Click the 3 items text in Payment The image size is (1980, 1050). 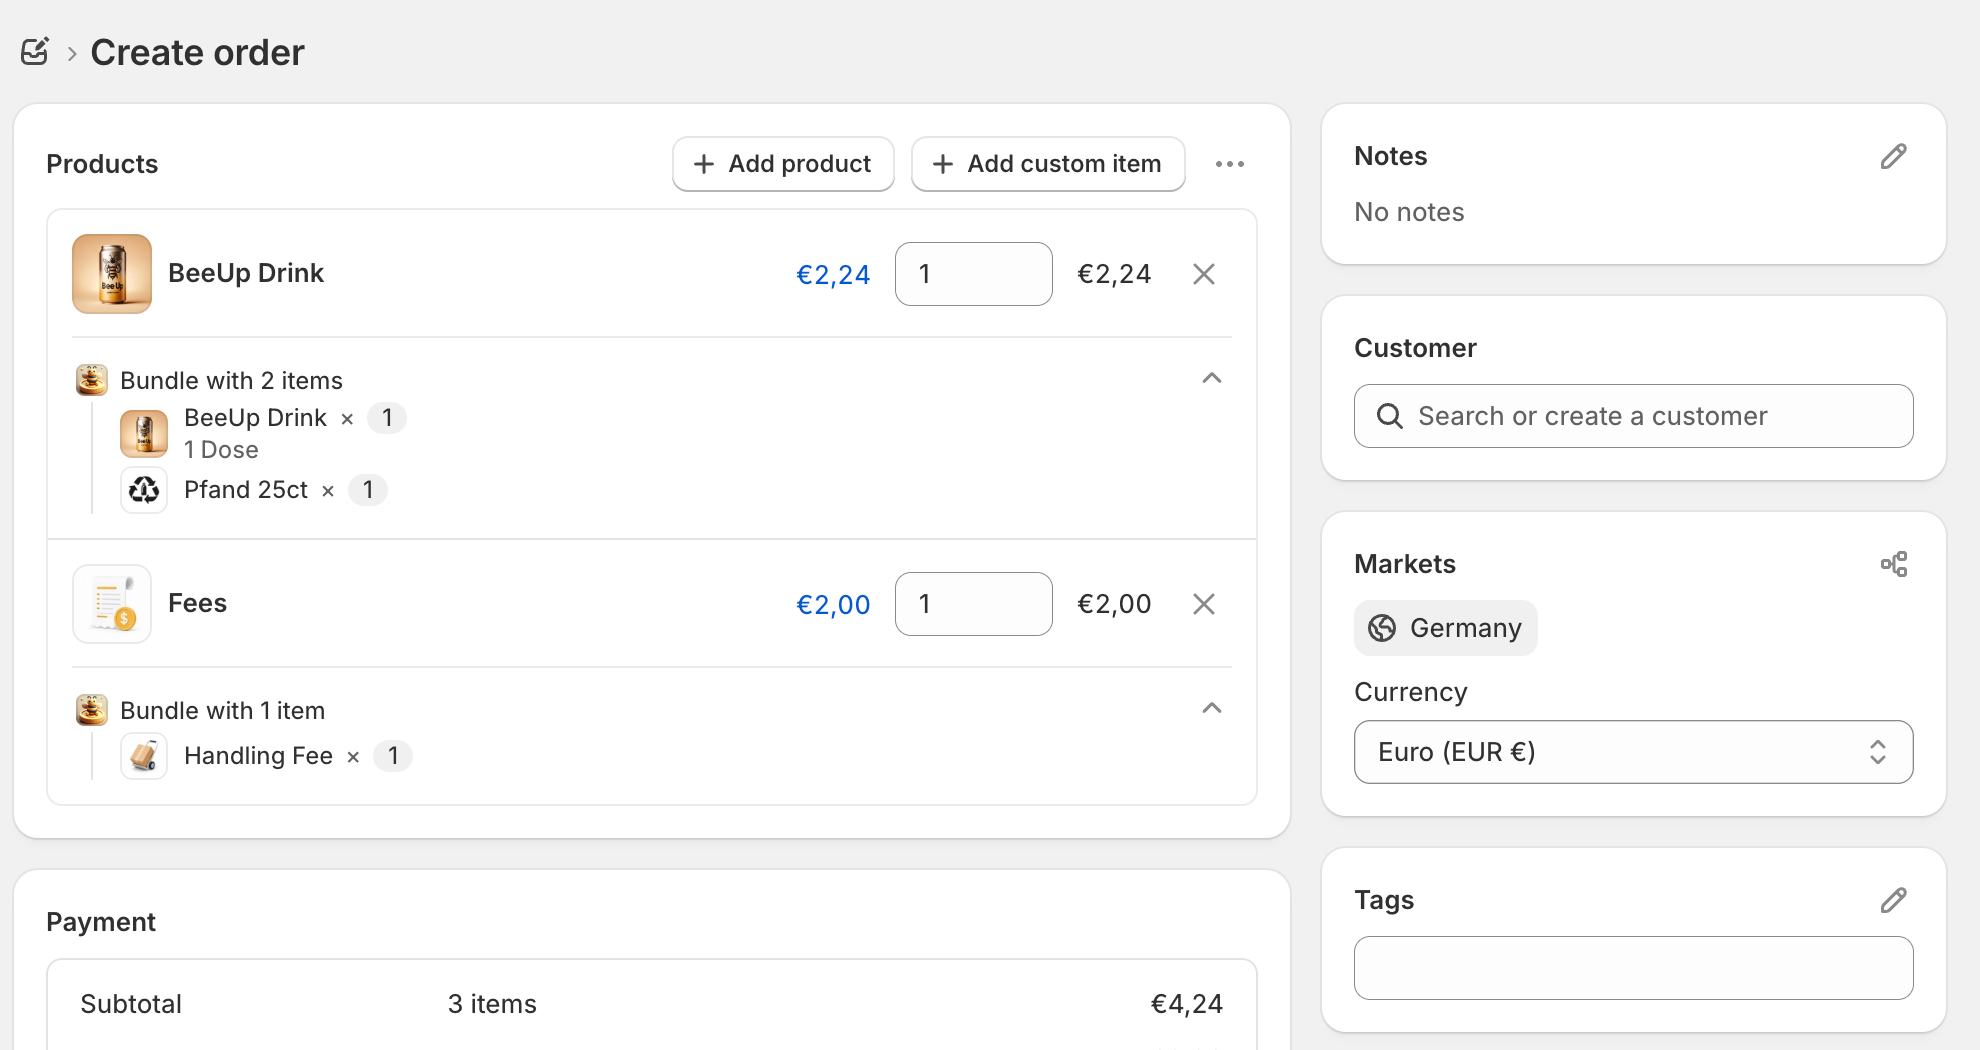click(x=492, y=1004)
